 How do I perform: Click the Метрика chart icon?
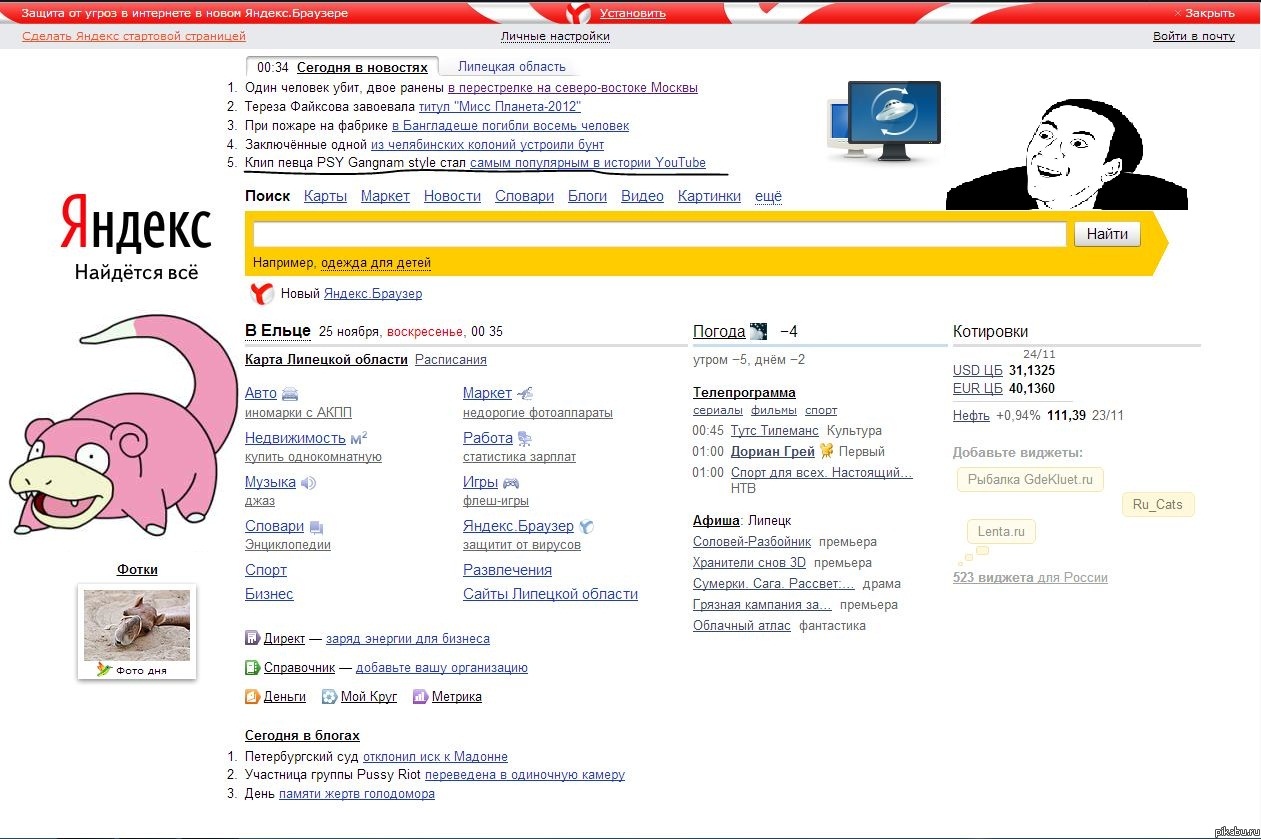point(420,696)
